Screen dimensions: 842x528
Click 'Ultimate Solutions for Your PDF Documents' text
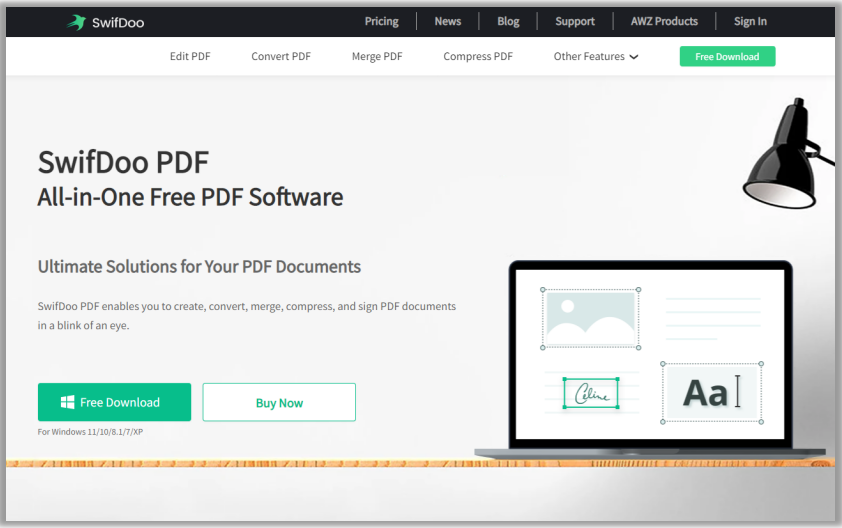pyautogui.click(x=199, y=266)
